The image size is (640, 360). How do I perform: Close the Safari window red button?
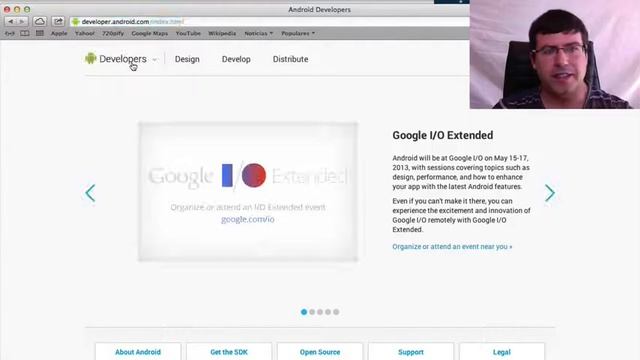(x=7, y=9)
